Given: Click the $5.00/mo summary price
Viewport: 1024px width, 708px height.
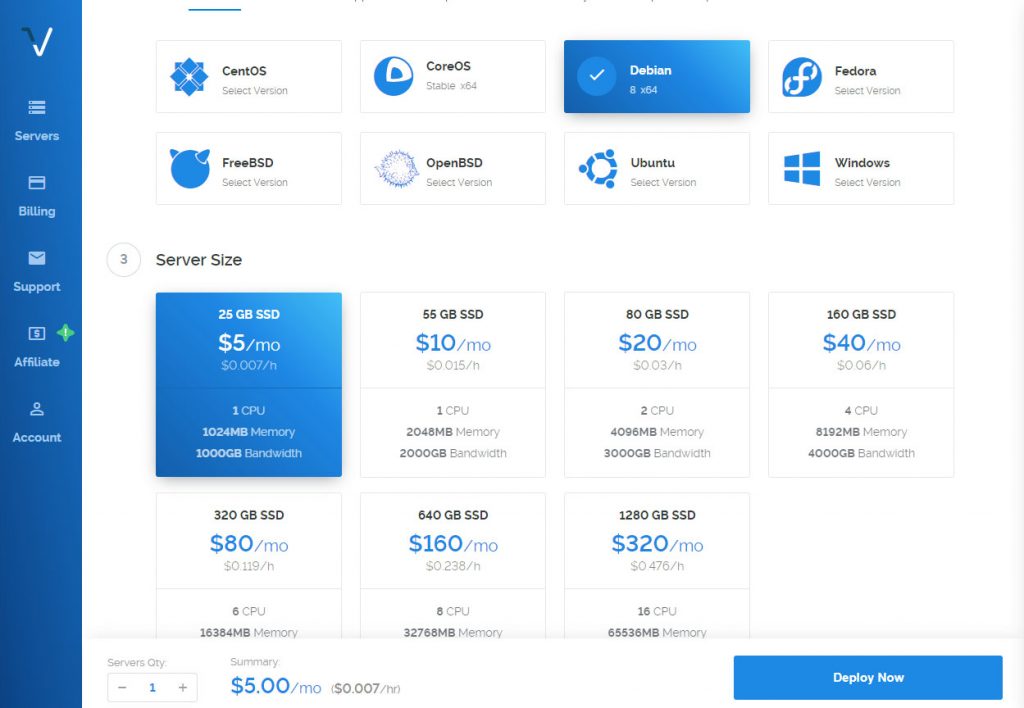Looking at the screenshot, I should pyautogui.click(x=276, y=686).
